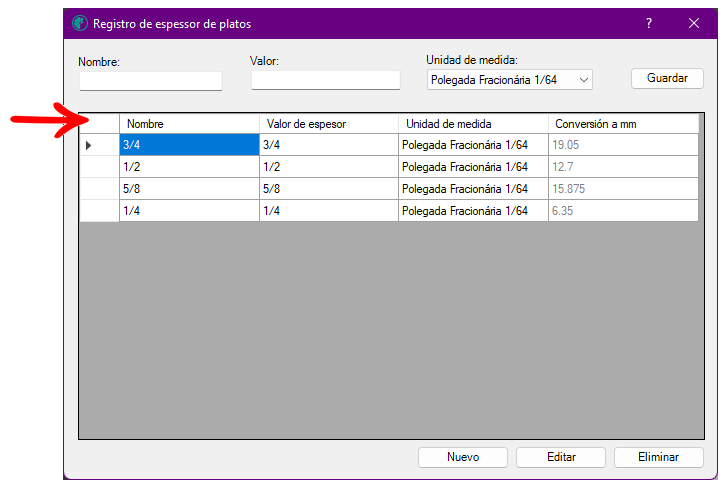Select the 3/4 cell in Nombre column

pos(189,145)
